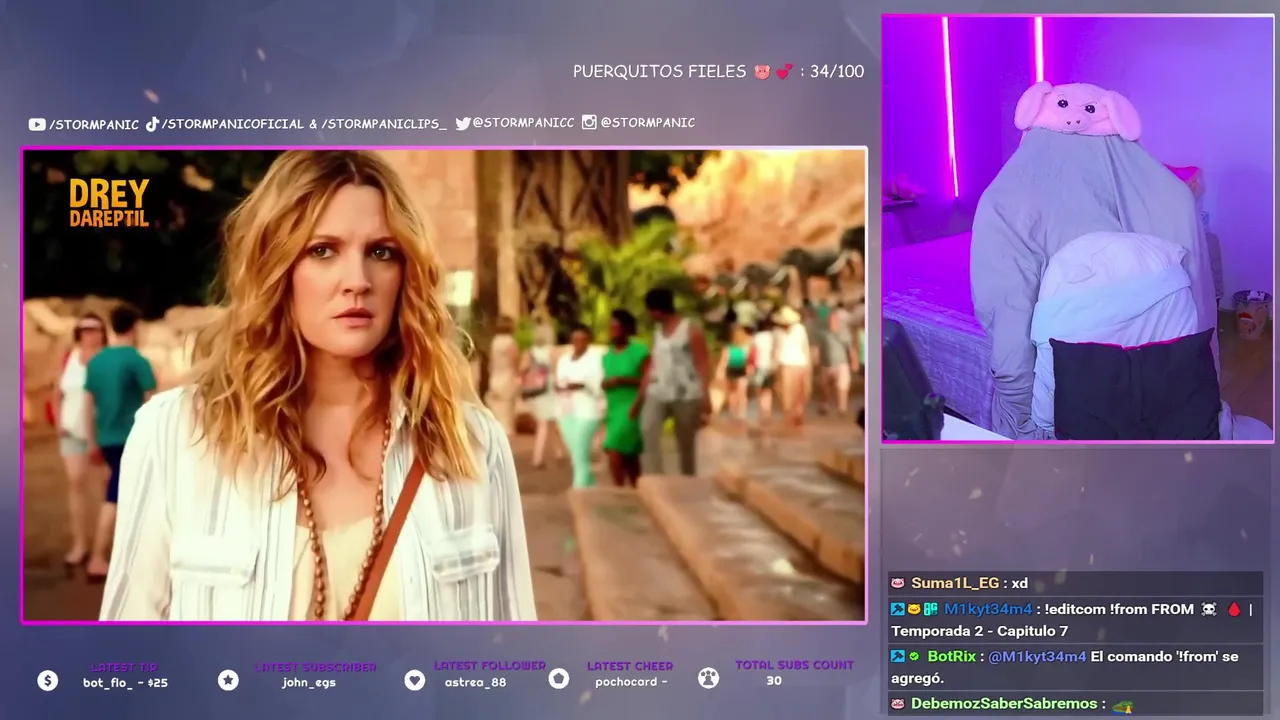Click the LATEST SUBSCRIBER label
The image size is (1280, 720).
pos(315,667)
